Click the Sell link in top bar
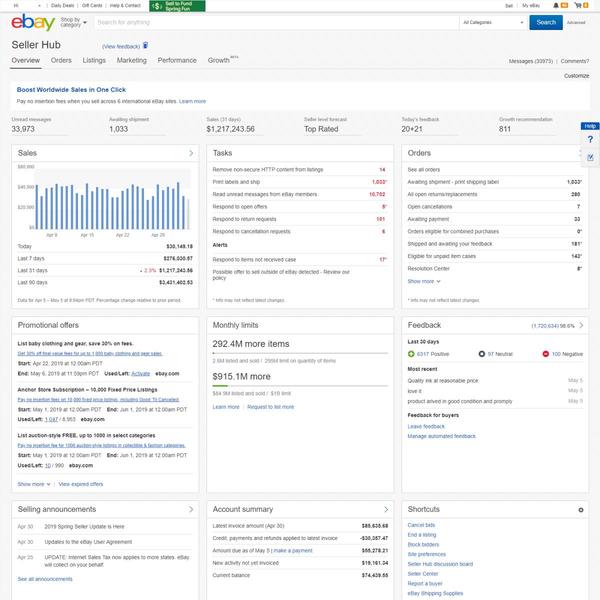 coord(509,6)
